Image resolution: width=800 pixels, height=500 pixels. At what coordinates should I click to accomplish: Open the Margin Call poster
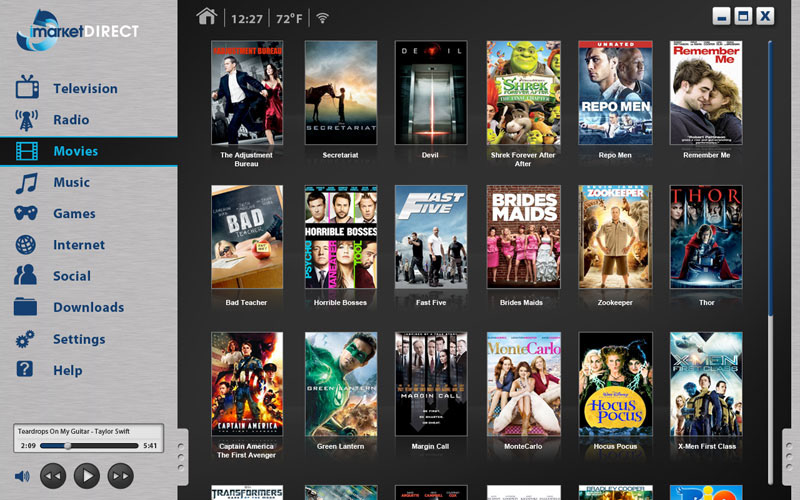coord(431,384)
